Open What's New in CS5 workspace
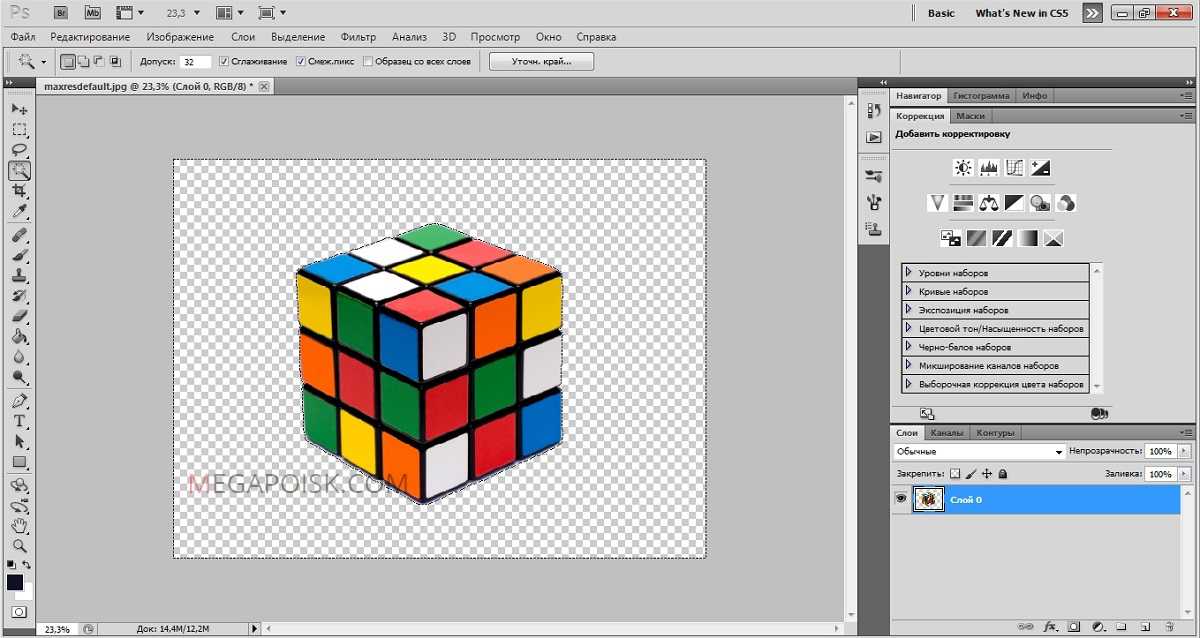 point(1021,13)
